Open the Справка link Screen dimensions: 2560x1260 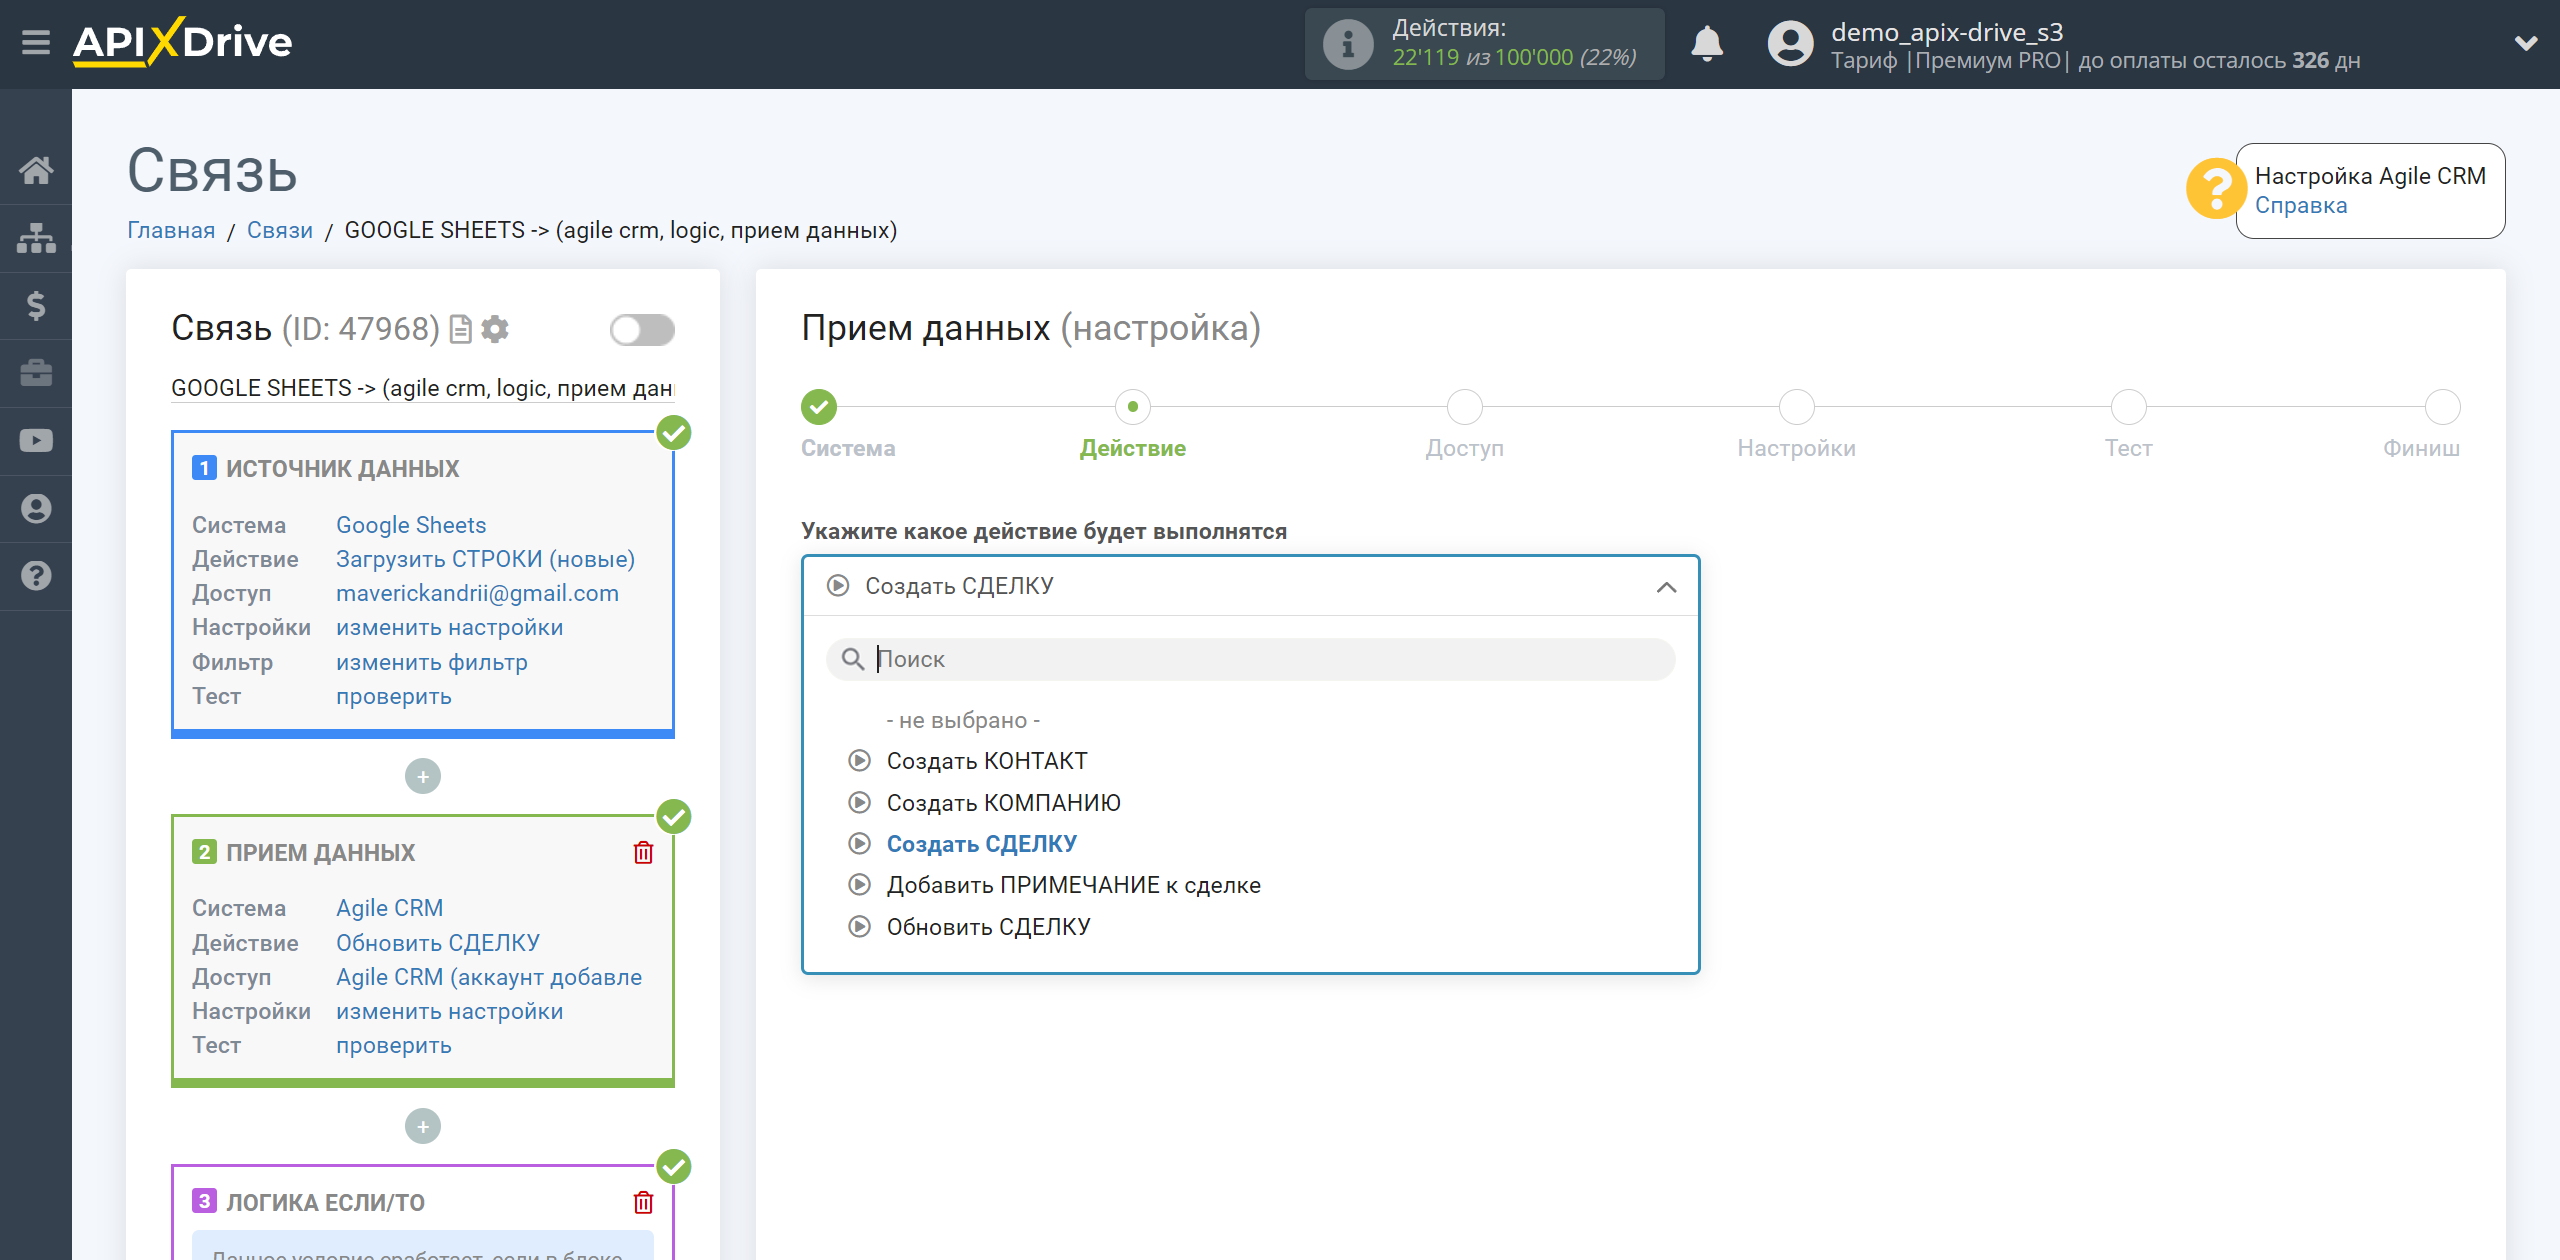pos(2300,205)
